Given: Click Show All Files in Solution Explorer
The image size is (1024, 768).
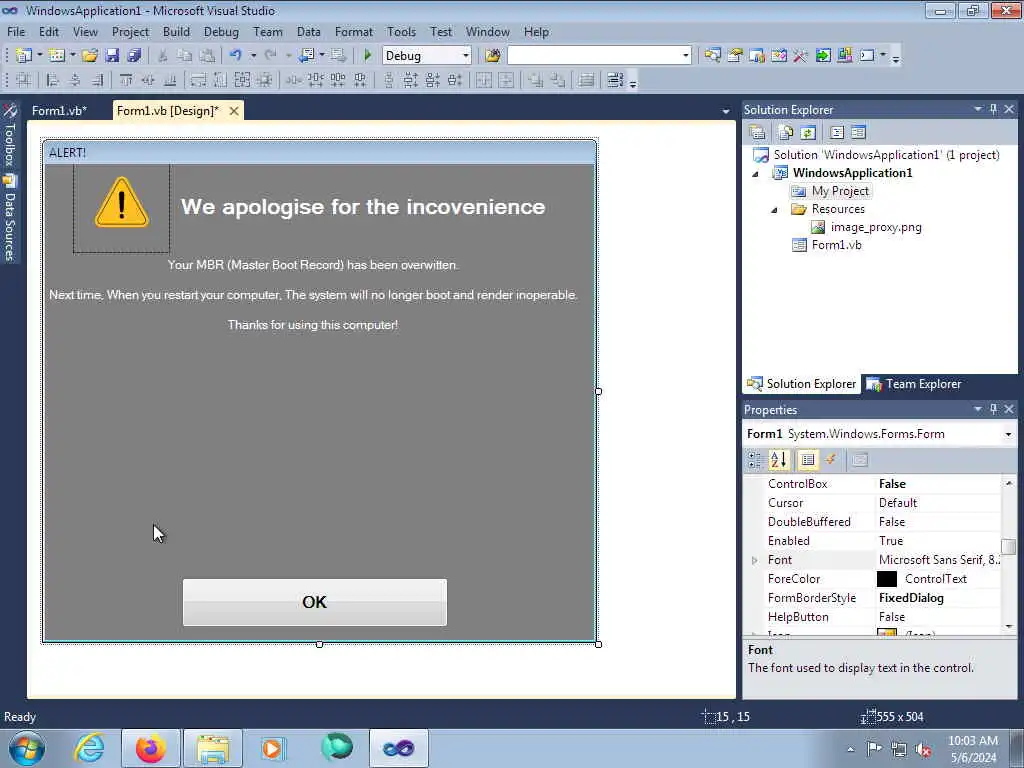Looking at the screenshot, I should [x=786, y=133].
